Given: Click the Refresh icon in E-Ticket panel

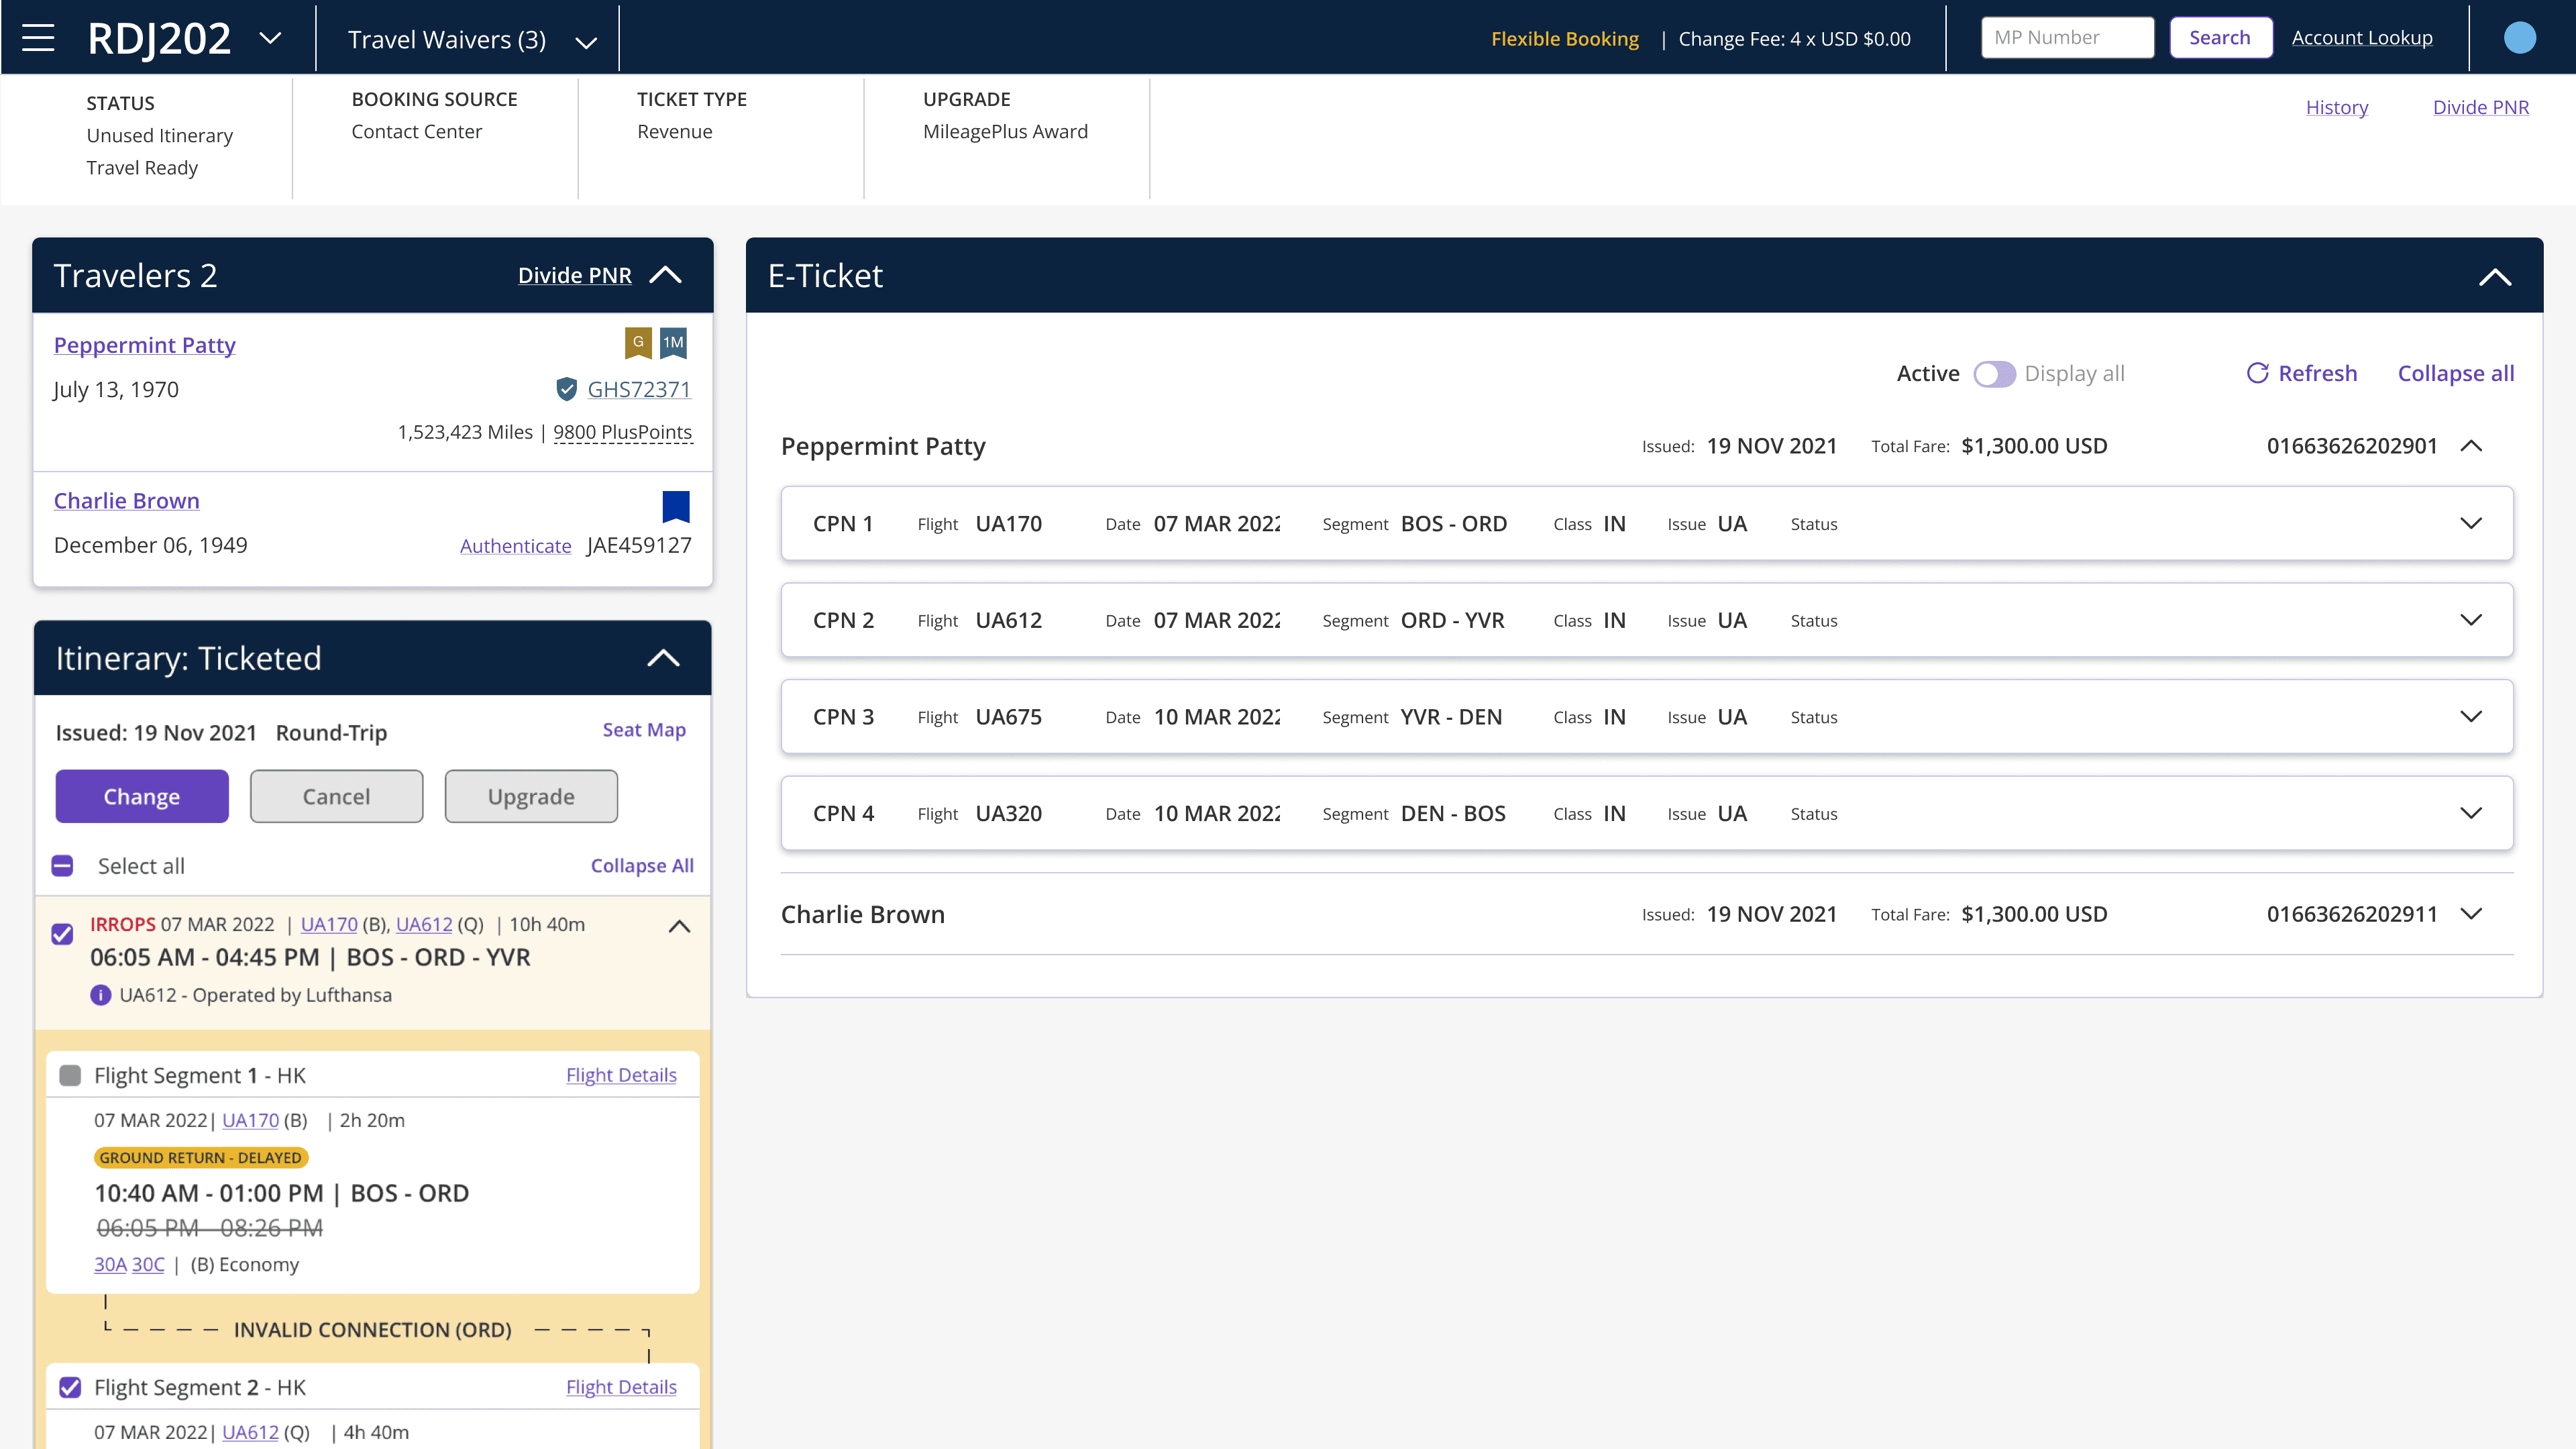Looking at the screenshot, I should pos(2257,373).
